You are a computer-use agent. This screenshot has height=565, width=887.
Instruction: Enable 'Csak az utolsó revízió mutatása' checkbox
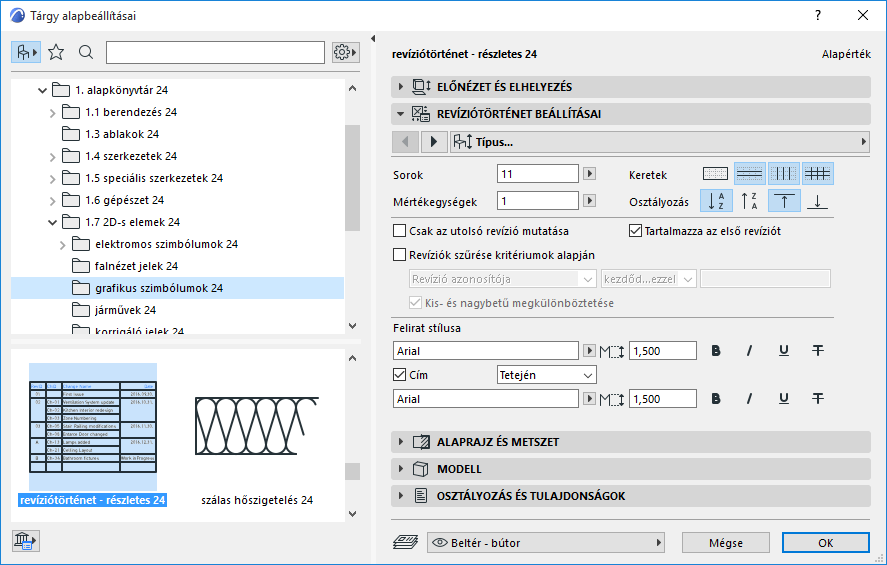tap(400, 231)
